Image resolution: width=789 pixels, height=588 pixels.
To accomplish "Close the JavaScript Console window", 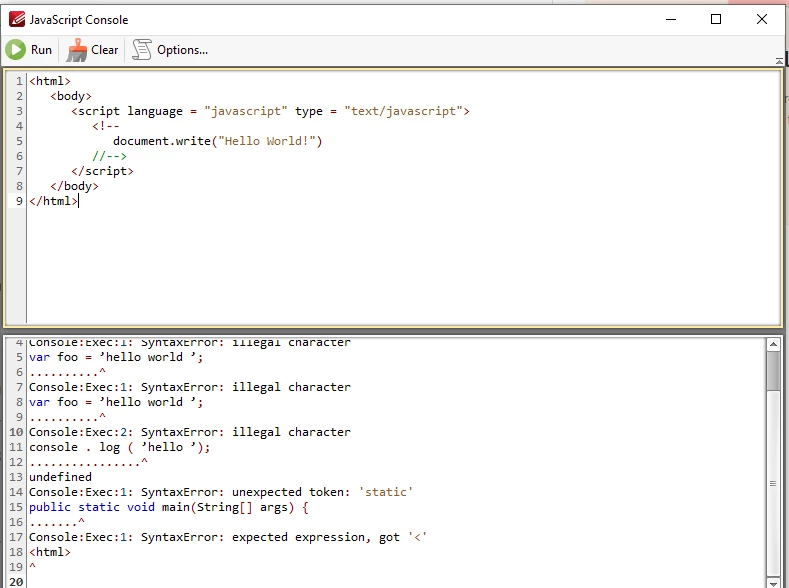I will 762,20.
